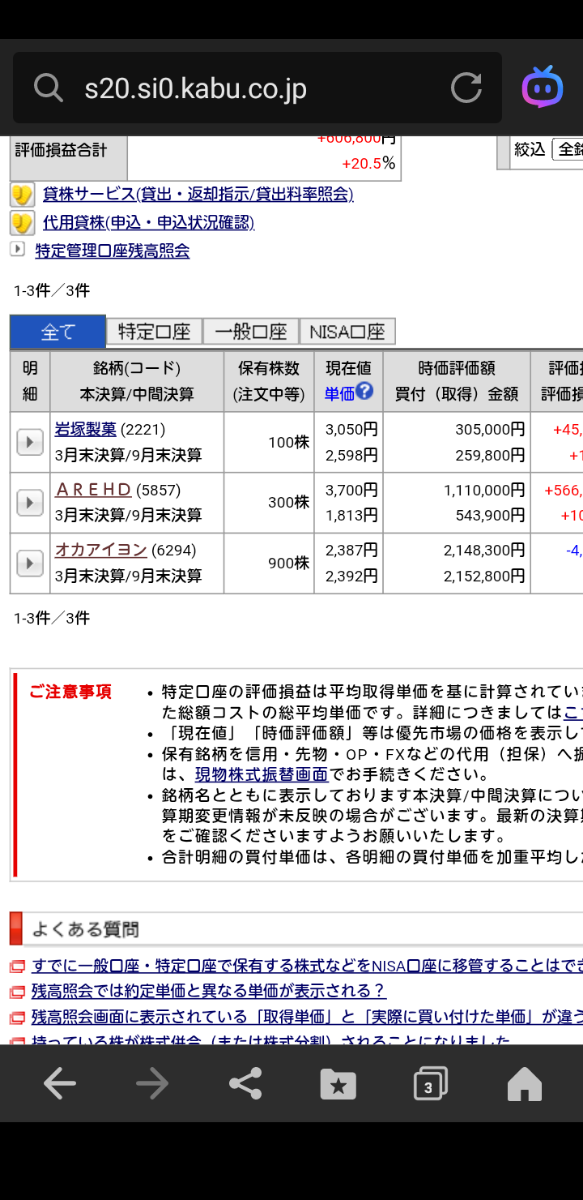Click the beginner leaf icon next to 代用貸株
Image resolution: width=583 pixels, height=1200 pixels.
click(x=22, y=222)
